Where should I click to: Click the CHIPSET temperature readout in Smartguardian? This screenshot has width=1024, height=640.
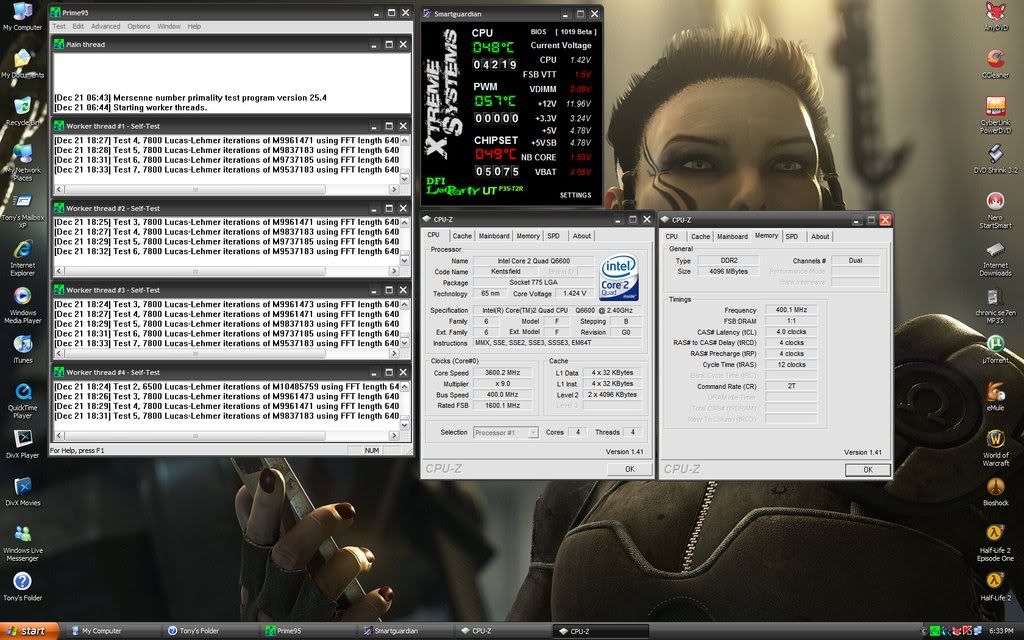coord(495,154)
